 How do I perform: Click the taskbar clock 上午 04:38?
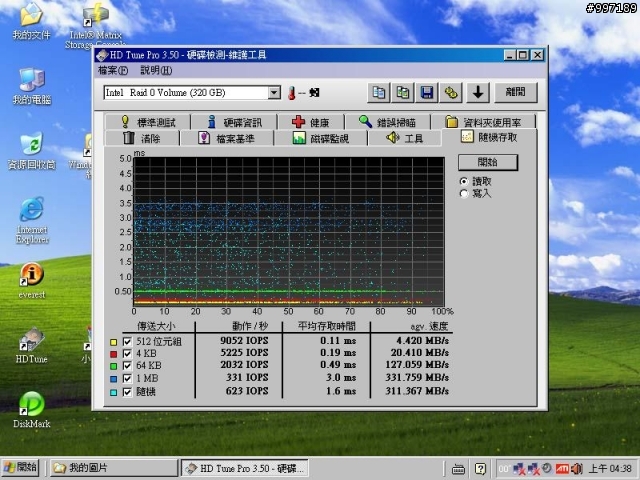coord(610,469)
